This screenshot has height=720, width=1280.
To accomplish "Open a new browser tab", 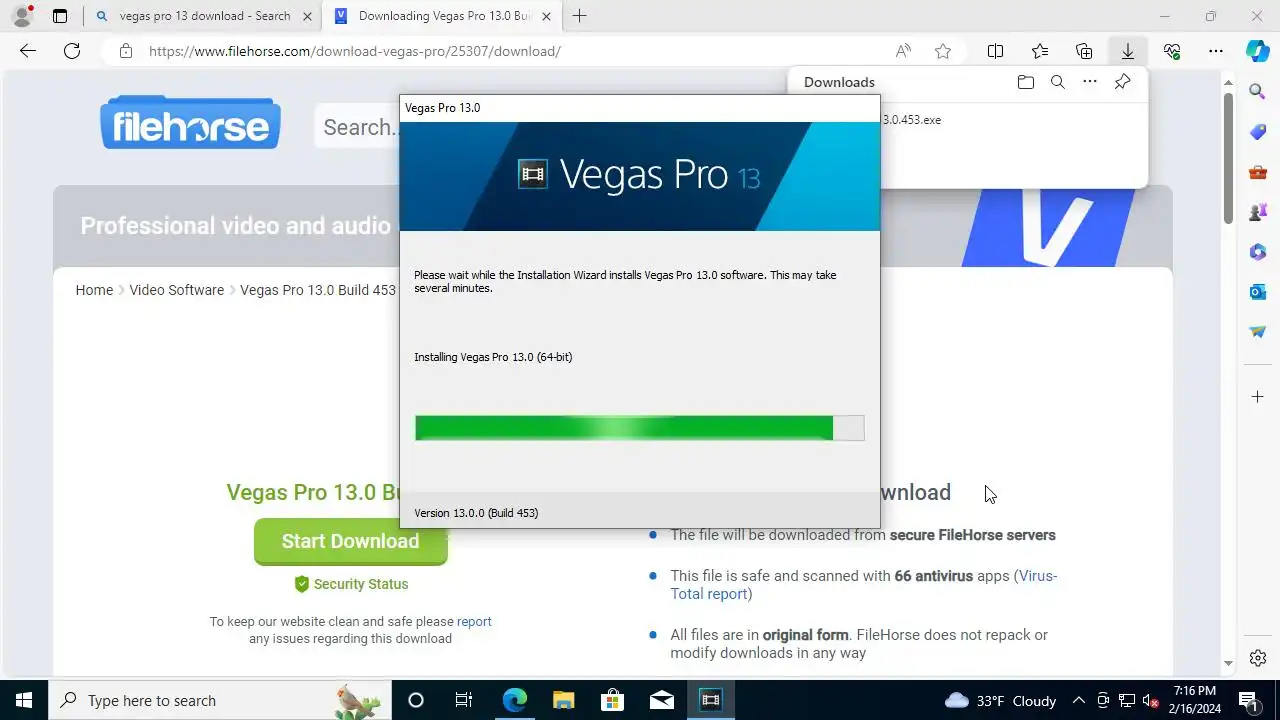I will (x=579, y=16).
